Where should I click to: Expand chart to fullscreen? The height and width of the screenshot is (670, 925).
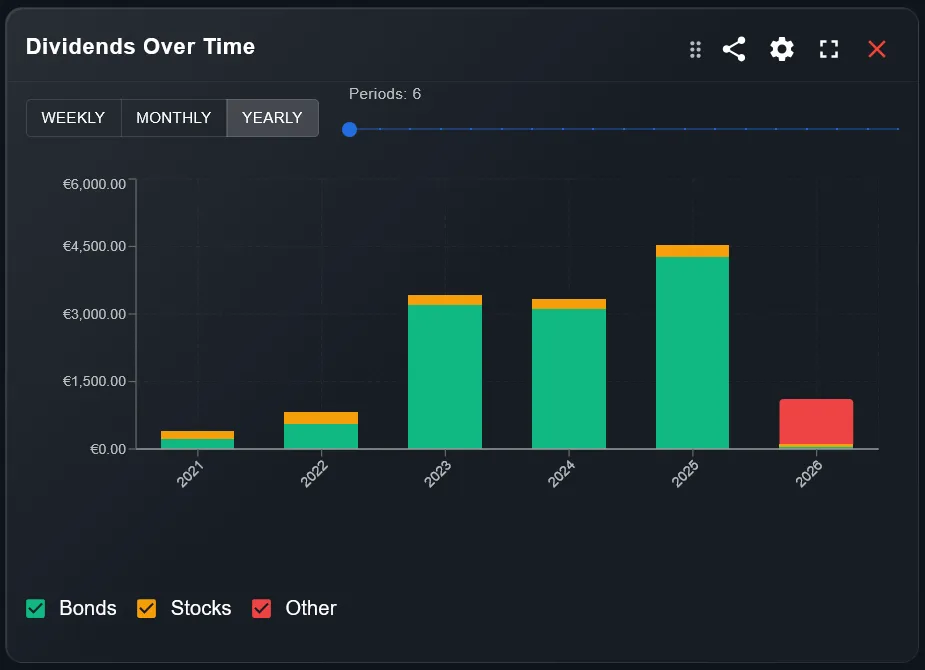pos(829,48)
